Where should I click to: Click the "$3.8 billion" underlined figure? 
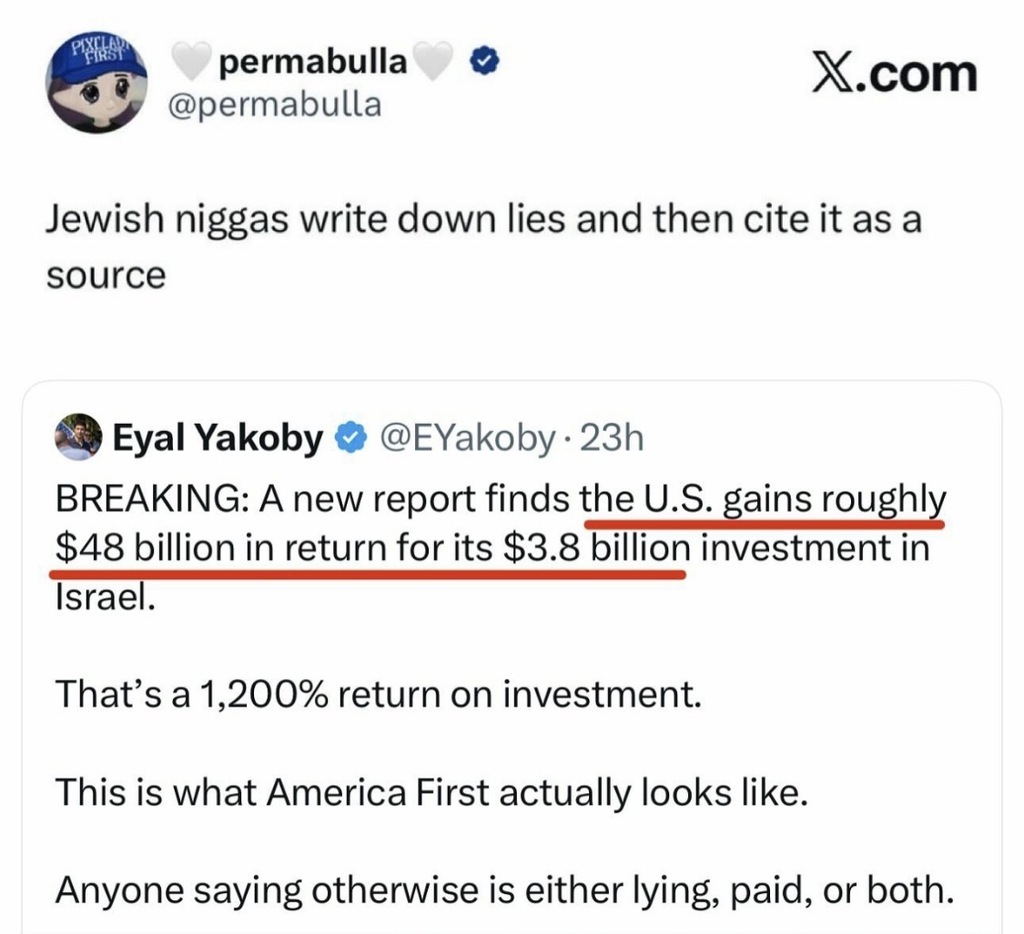click(x=597, y=550)
